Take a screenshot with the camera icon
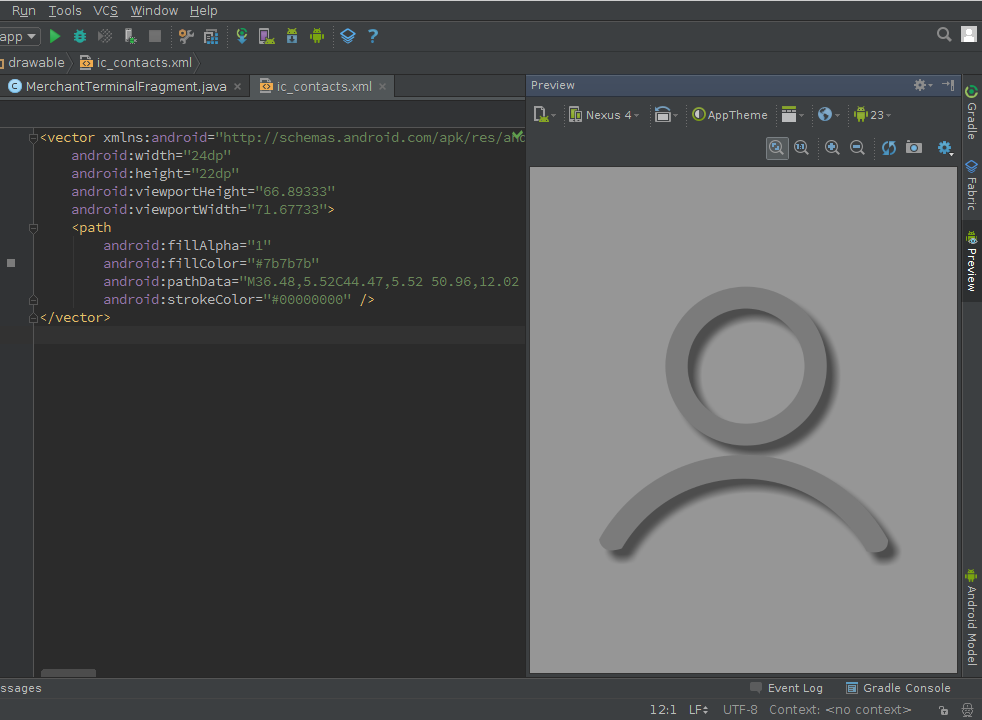The width and height of the screenshot is (982, 720). [x=913, y=147]
